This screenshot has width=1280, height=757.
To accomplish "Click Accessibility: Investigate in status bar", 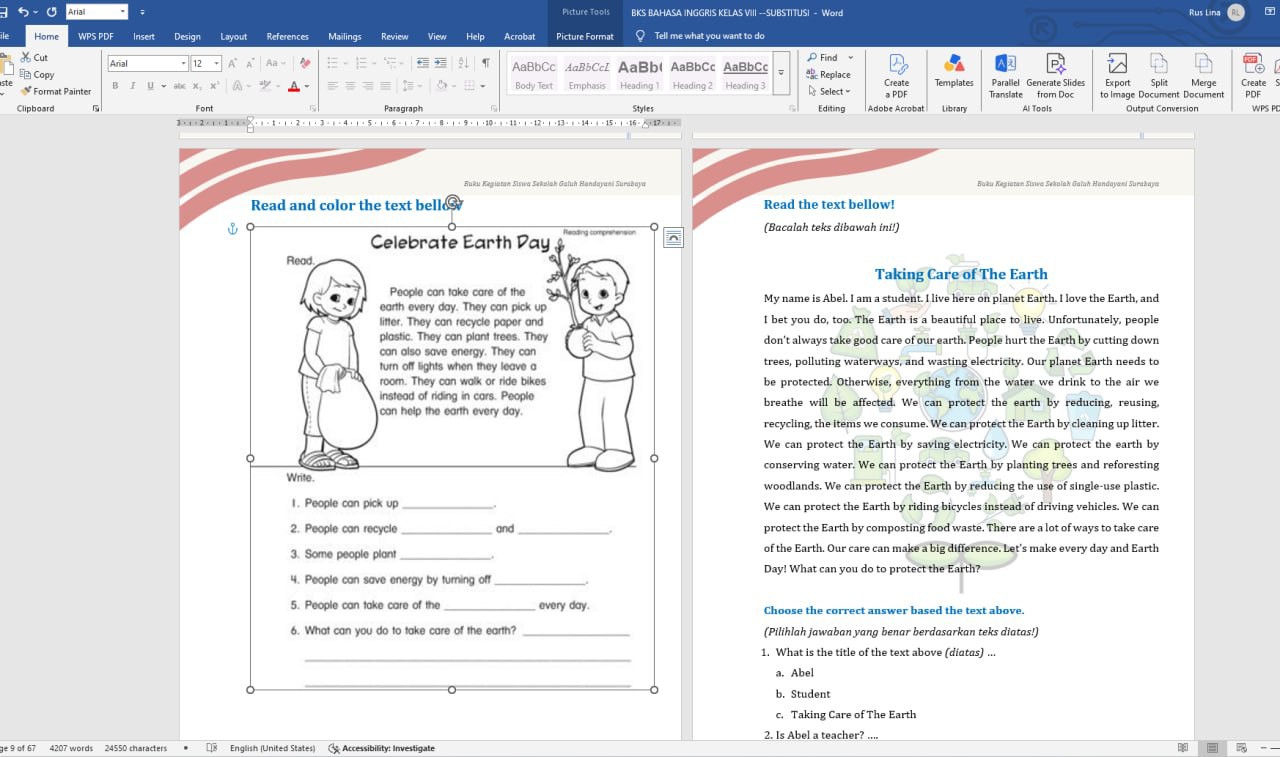I will click(382, 748).
